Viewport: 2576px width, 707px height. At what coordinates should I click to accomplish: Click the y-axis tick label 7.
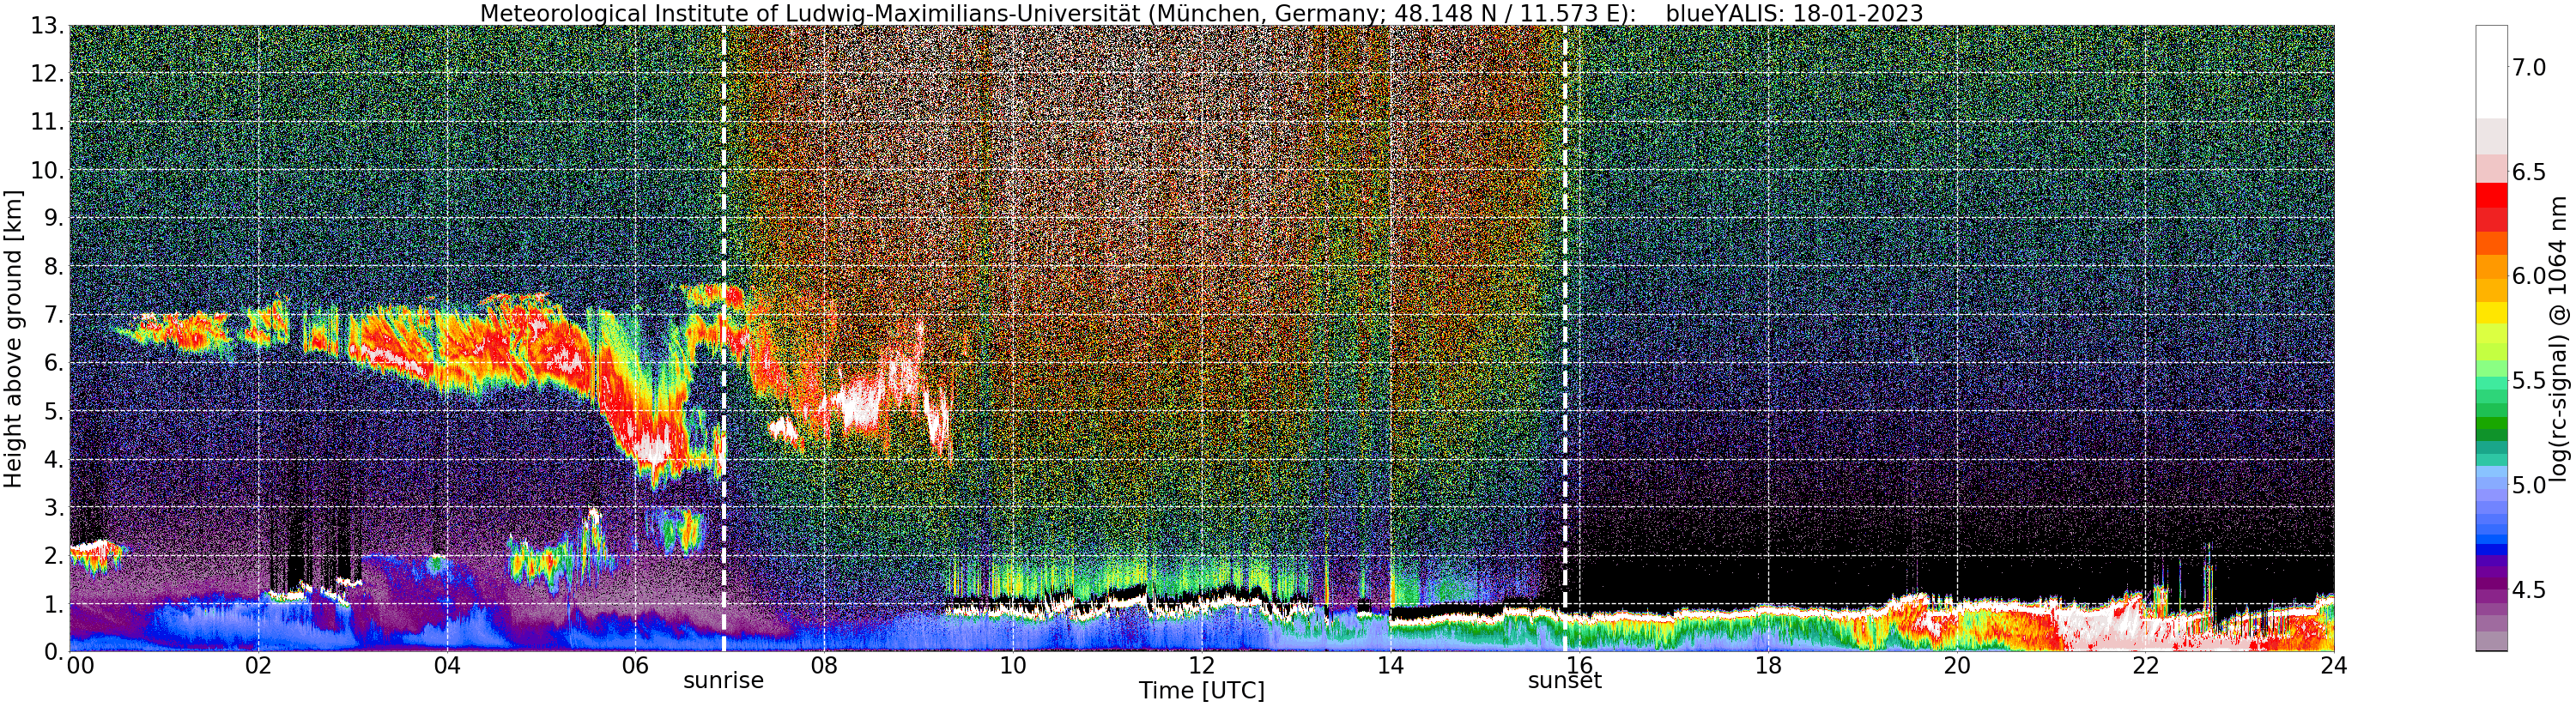pos(53,315)
